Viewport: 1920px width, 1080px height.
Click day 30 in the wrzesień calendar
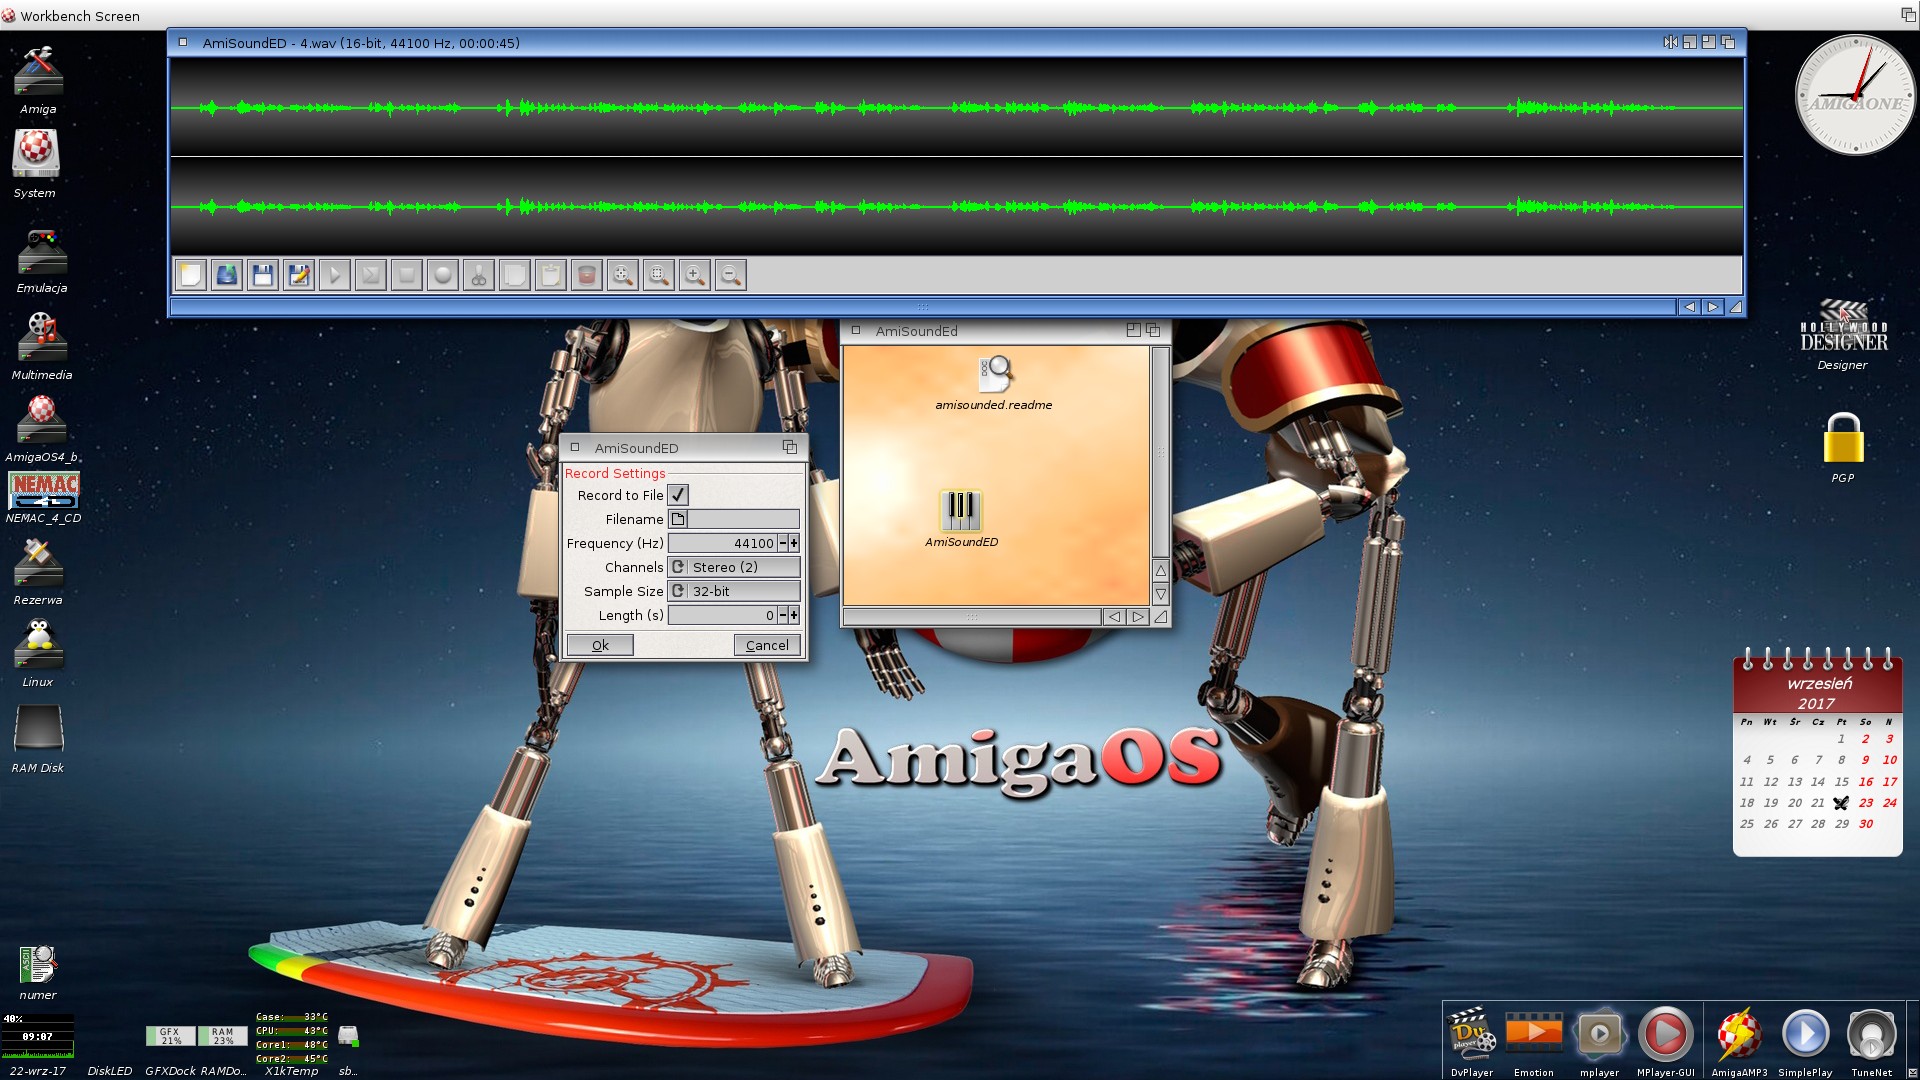(x=1866, y=824)
